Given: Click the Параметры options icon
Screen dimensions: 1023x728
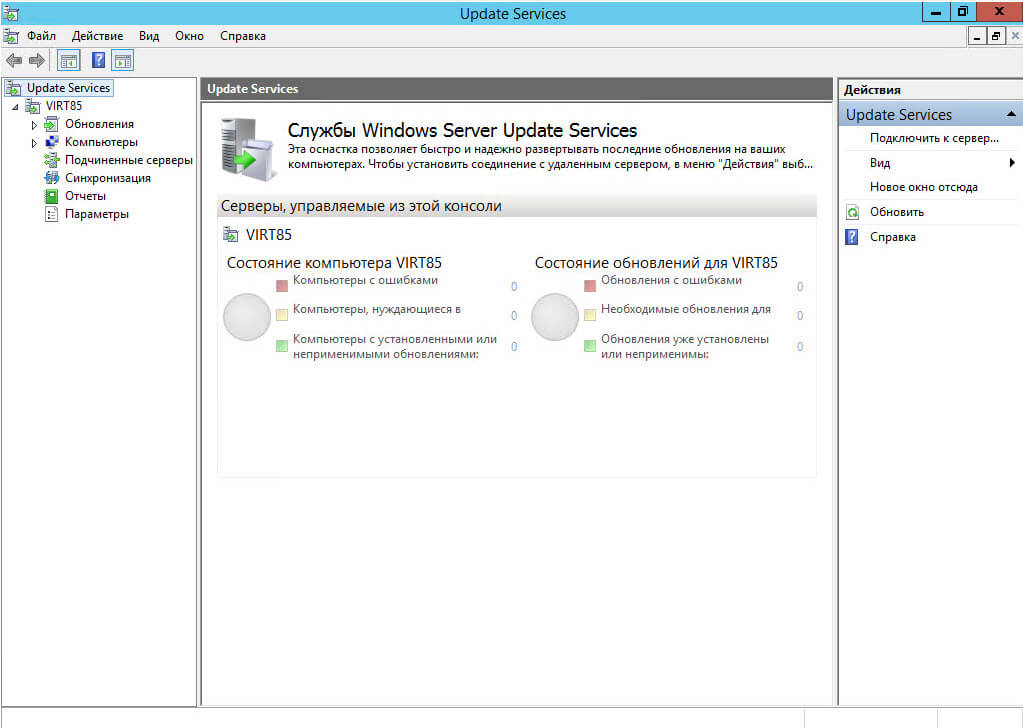Looking at the screenshot, I should click(x=52, y=214).
